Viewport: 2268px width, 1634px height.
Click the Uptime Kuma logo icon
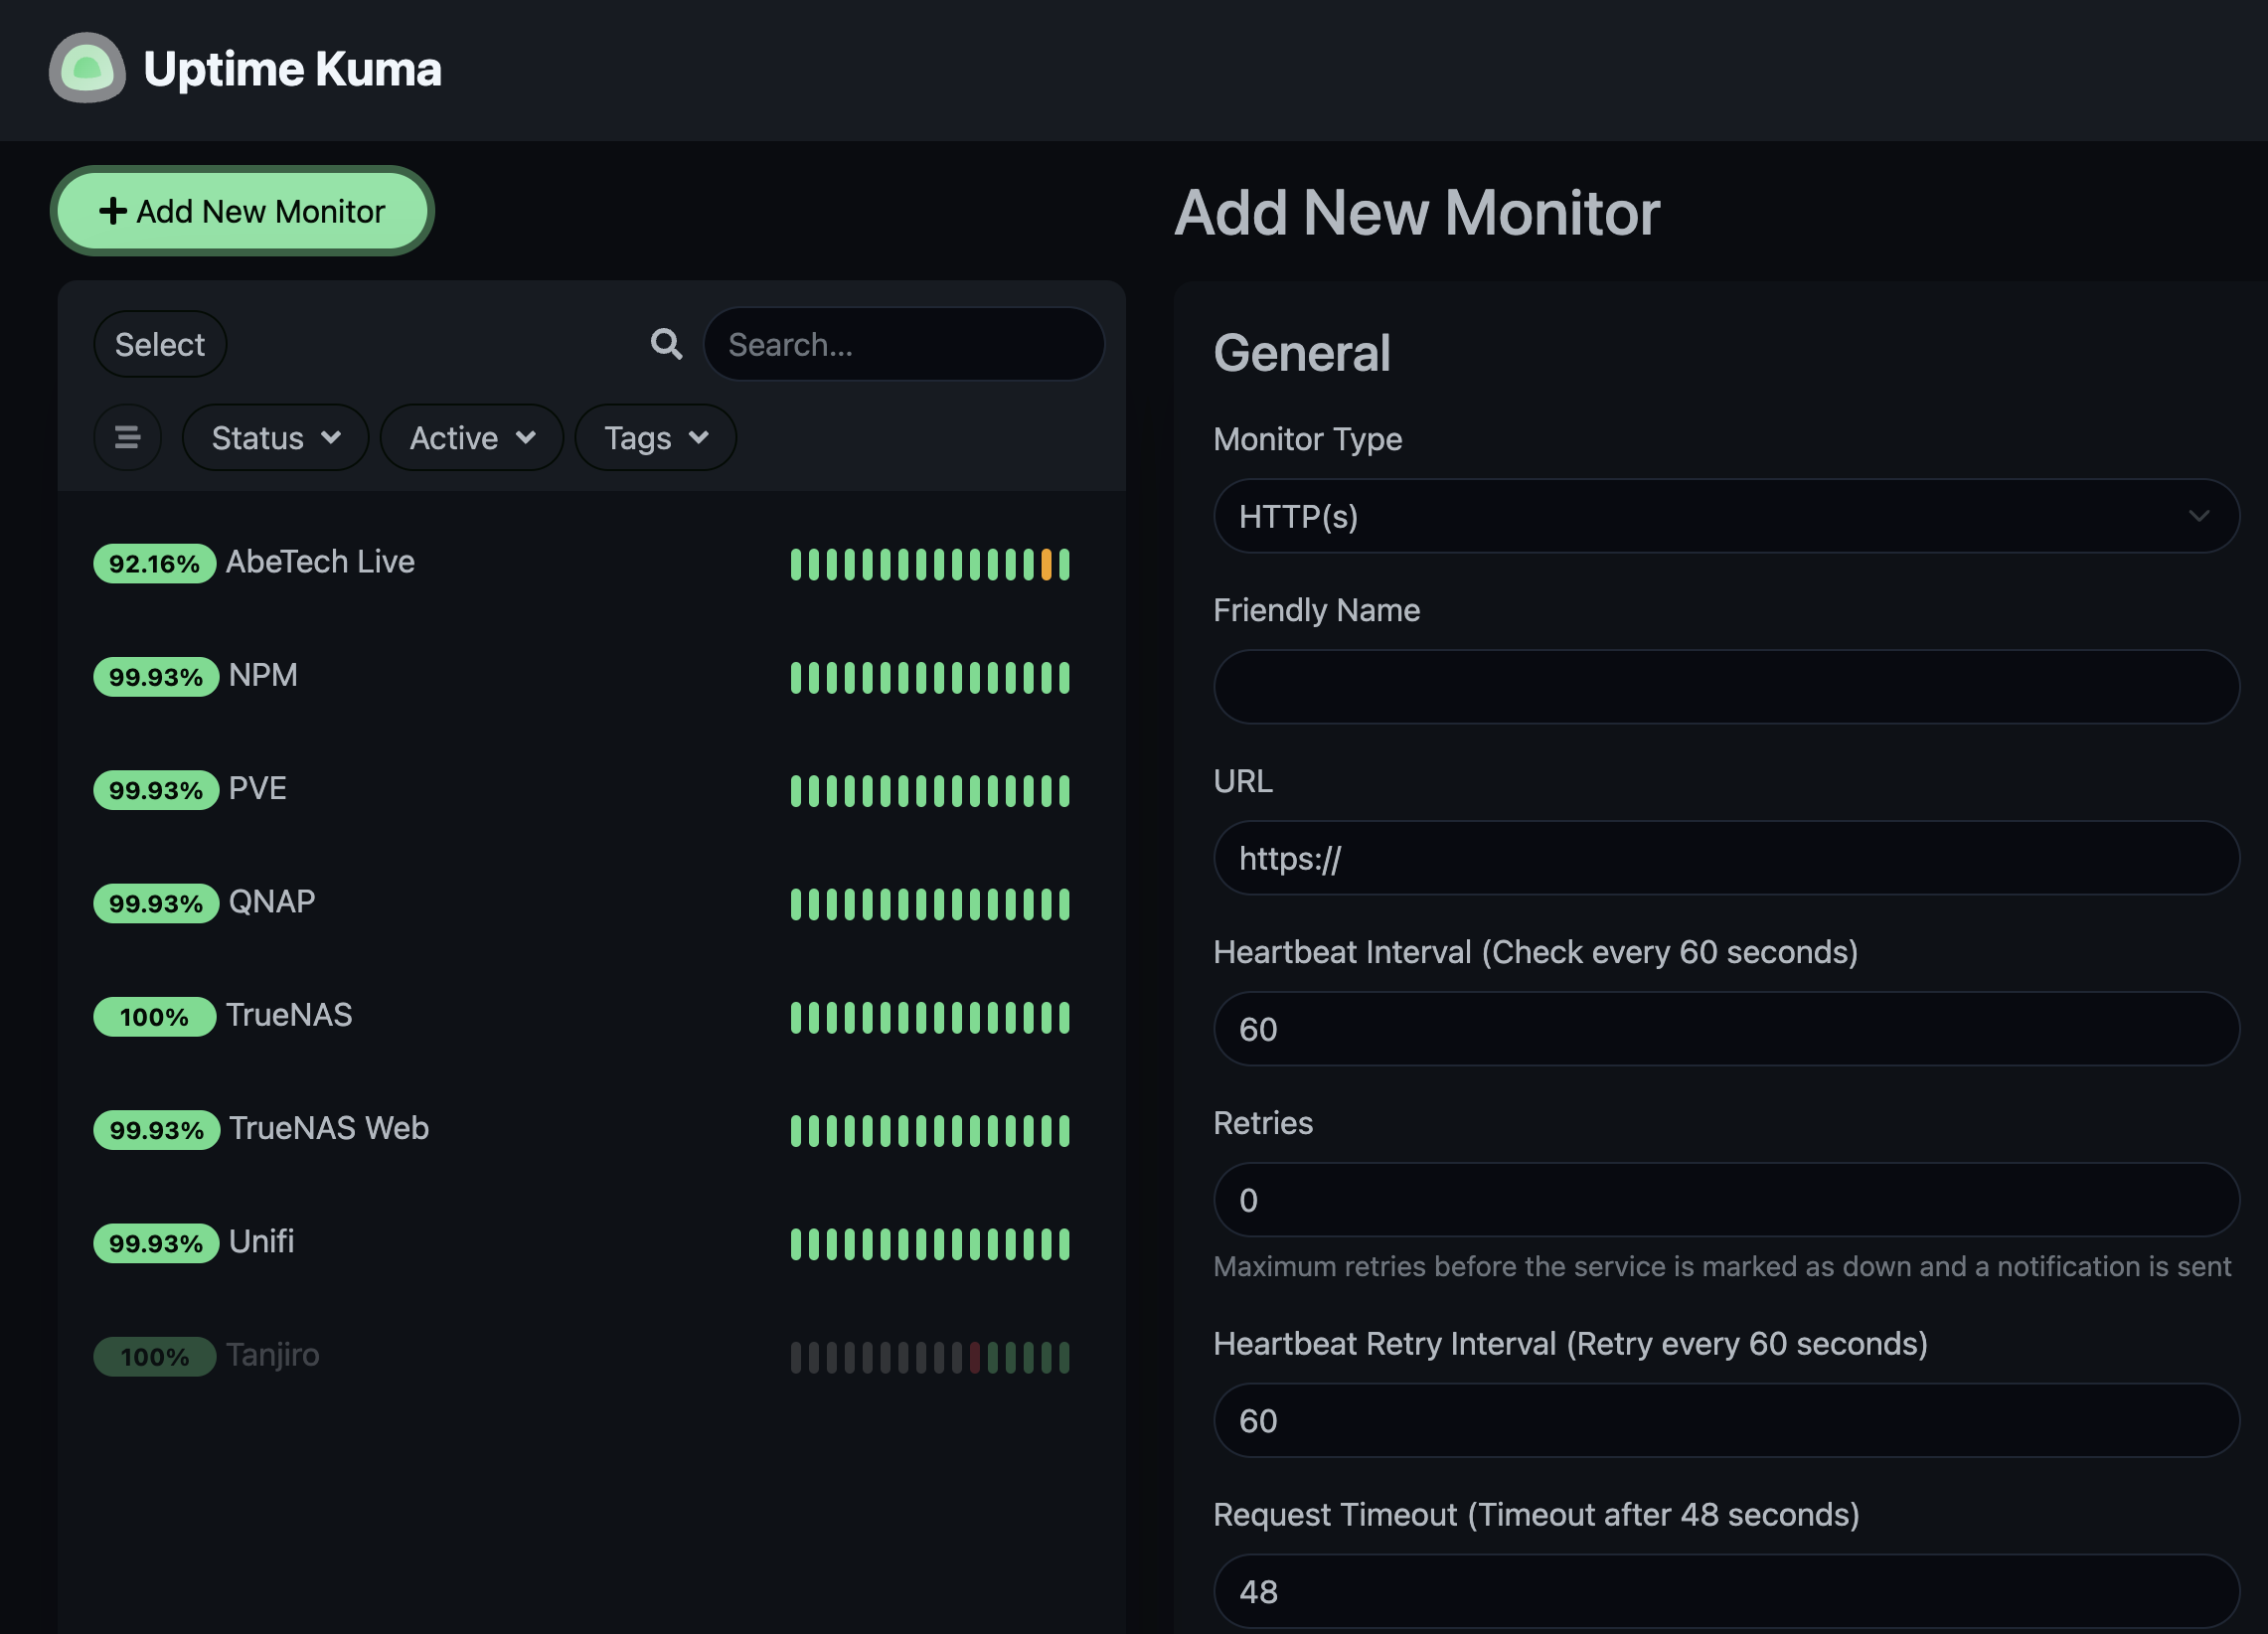pyautogui.click(x=87, y=68)
